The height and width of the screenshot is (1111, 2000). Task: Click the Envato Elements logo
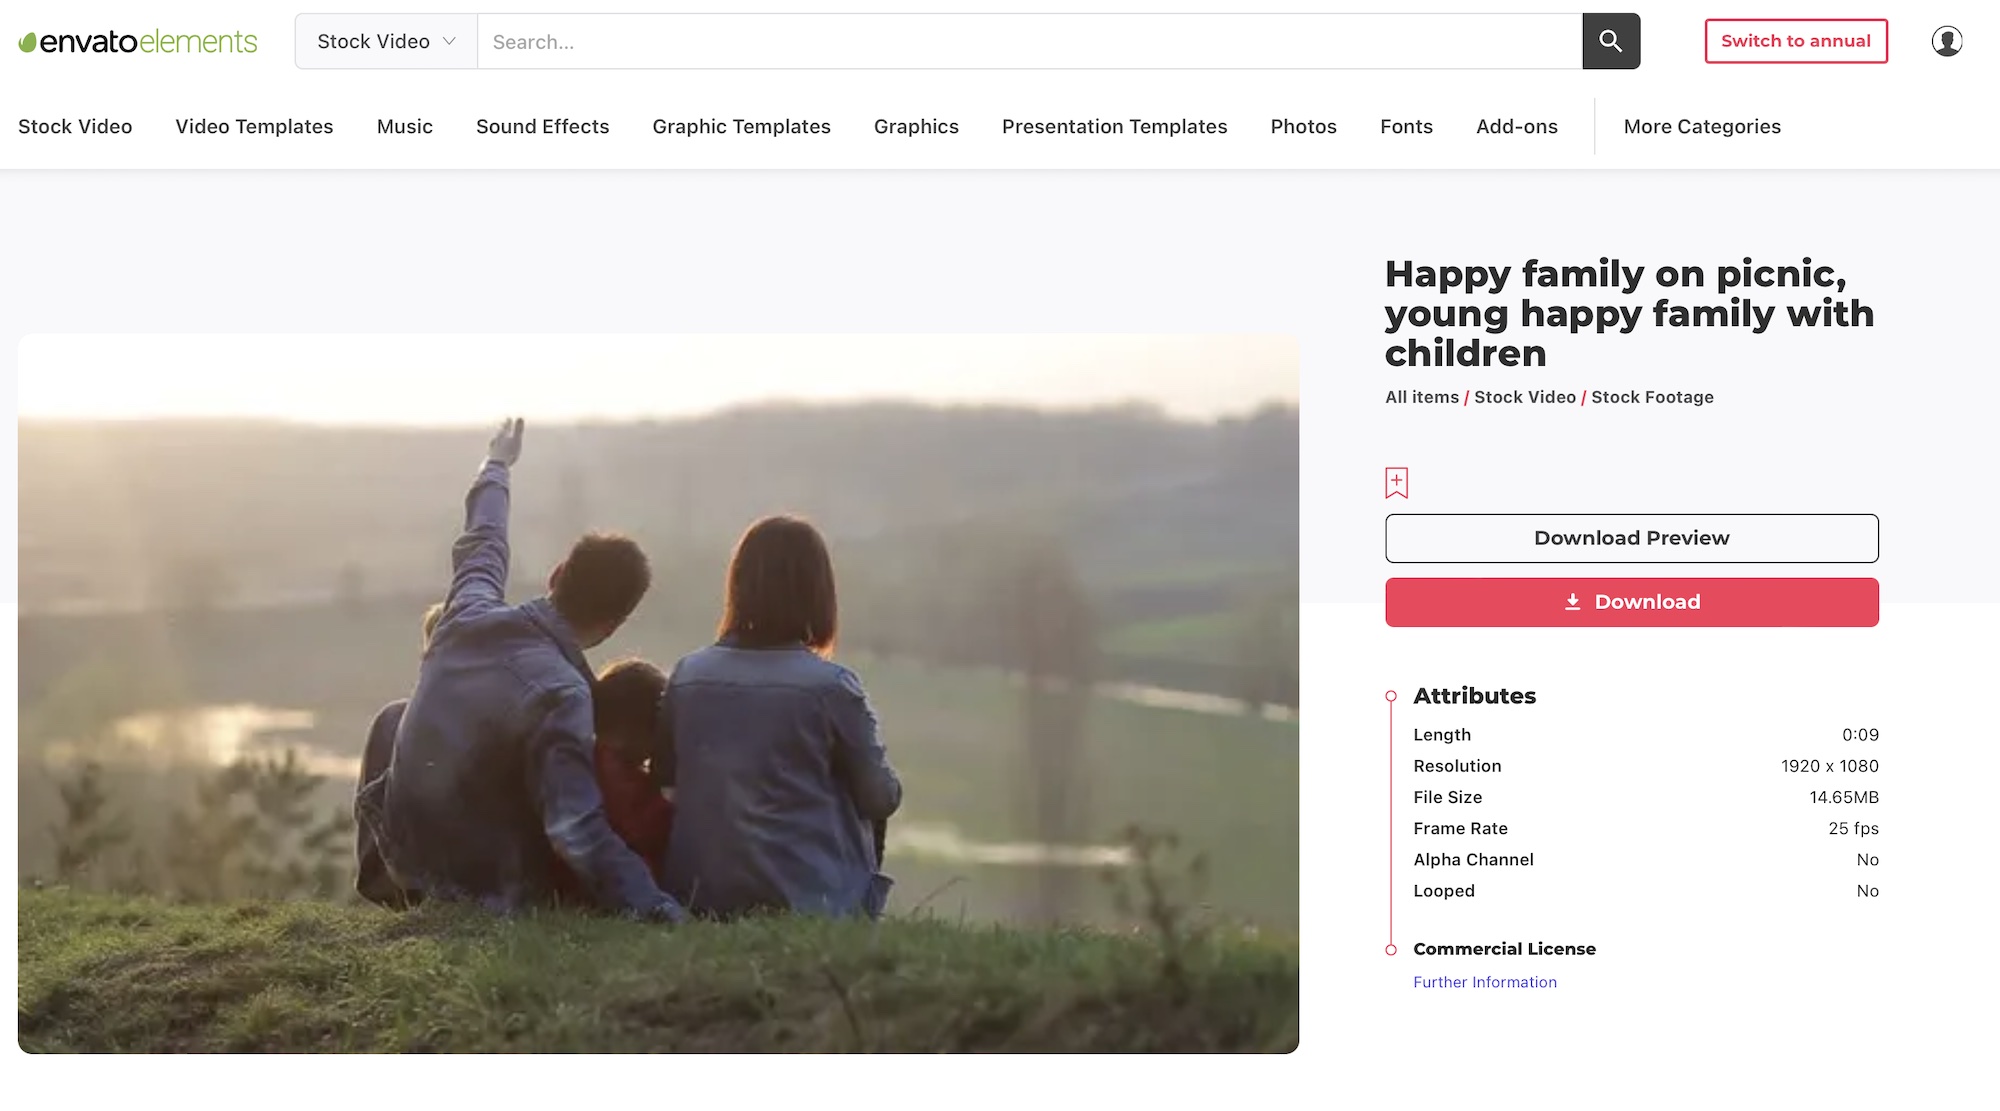pos(138,41)
